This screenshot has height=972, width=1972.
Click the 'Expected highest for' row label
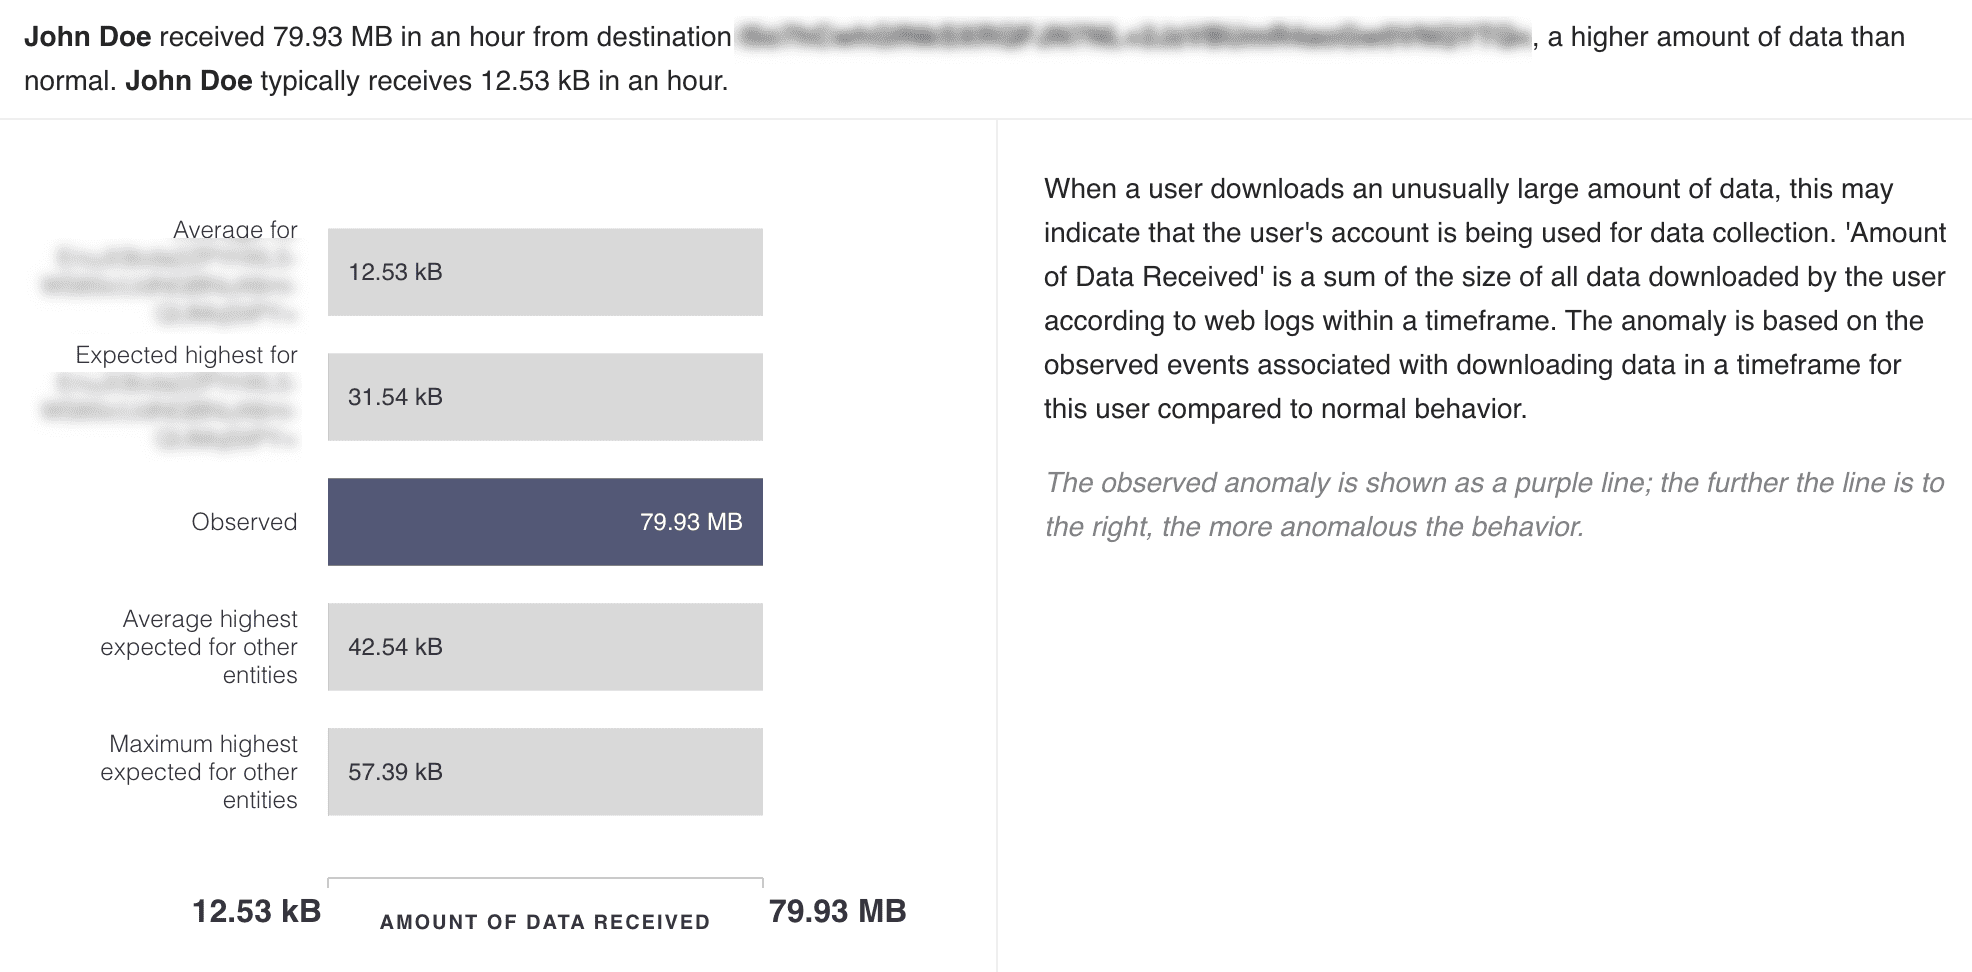click(186, 355)
